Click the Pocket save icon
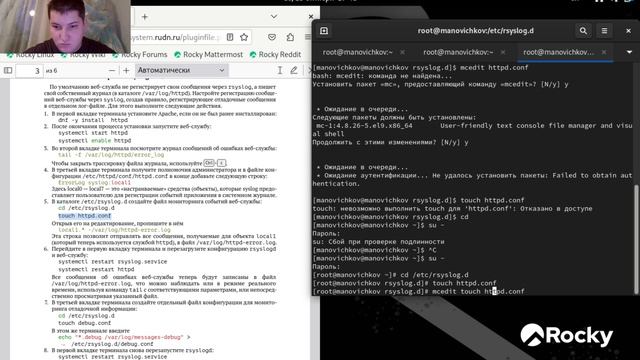Image resolution: width=640 pixels, height=360 pixels. coord(272,37)
